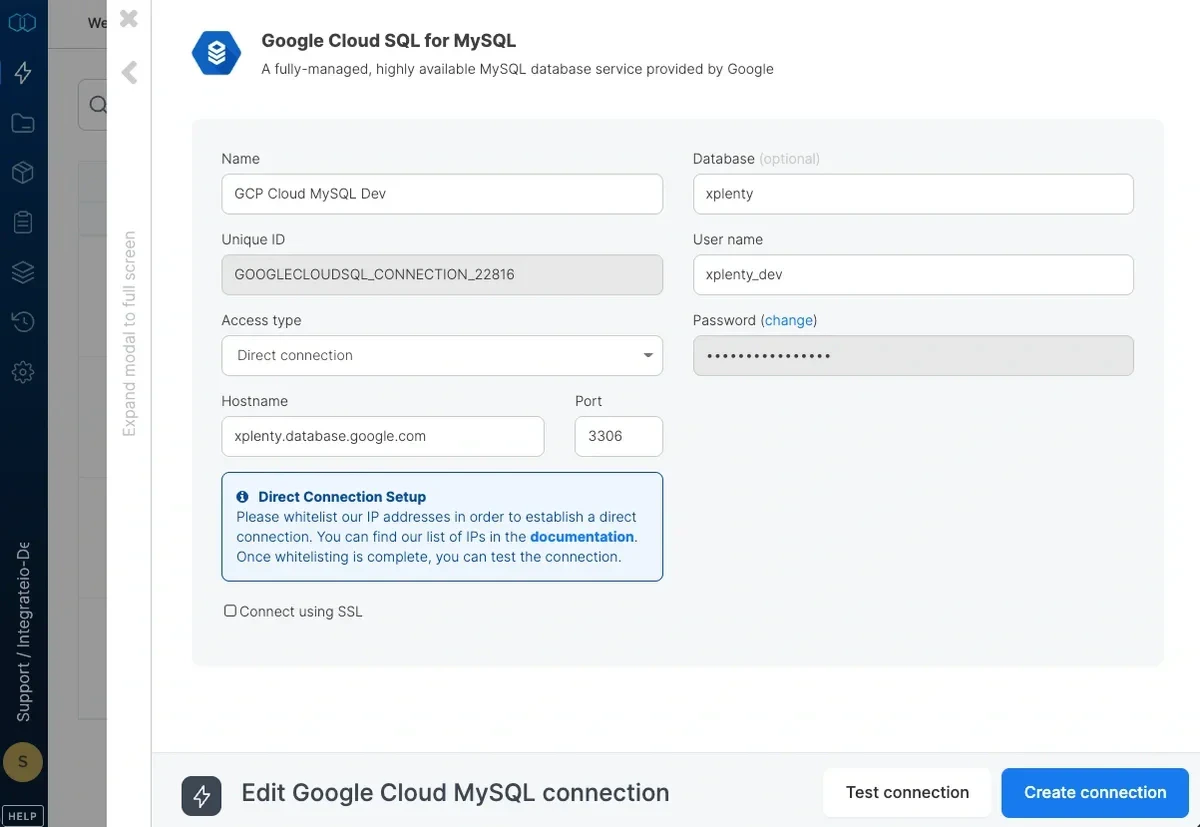
Task: Open the folder icon in the left sidebar
Action: pyautogui.click(x=22, y=122)
